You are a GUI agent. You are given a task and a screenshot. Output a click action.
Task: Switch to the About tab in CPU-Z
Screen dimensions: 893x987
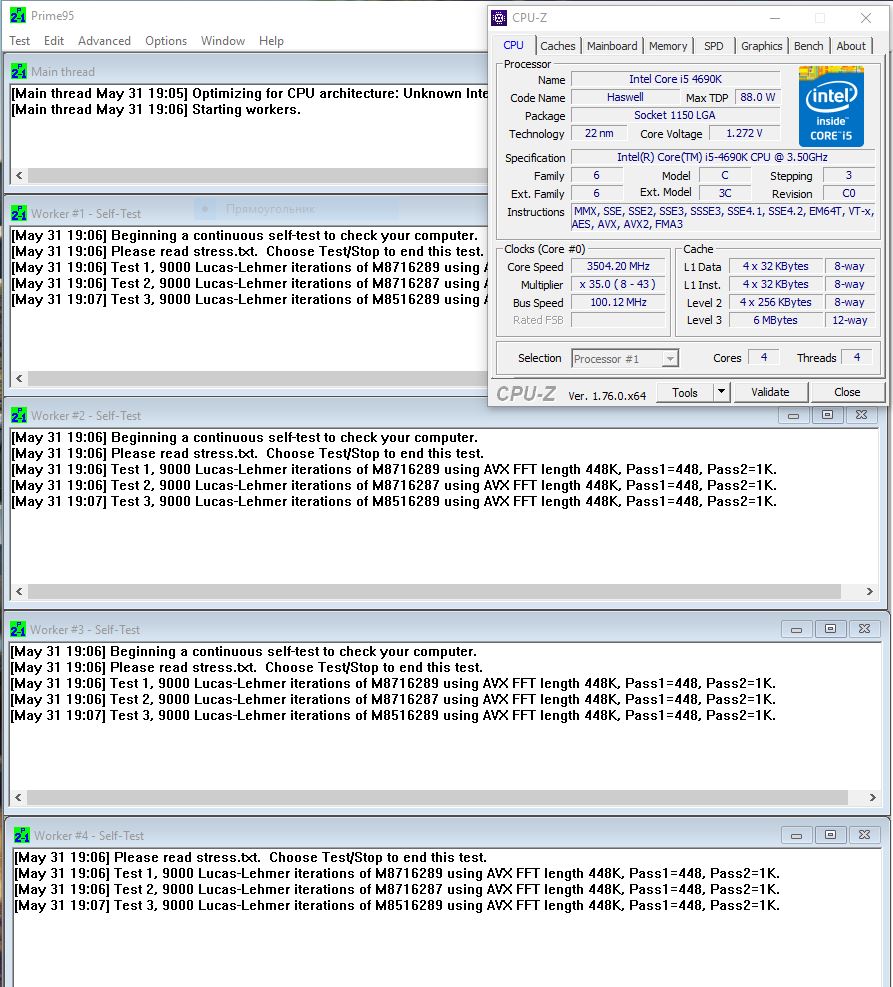pyautogui.click(x=851, y=46)
